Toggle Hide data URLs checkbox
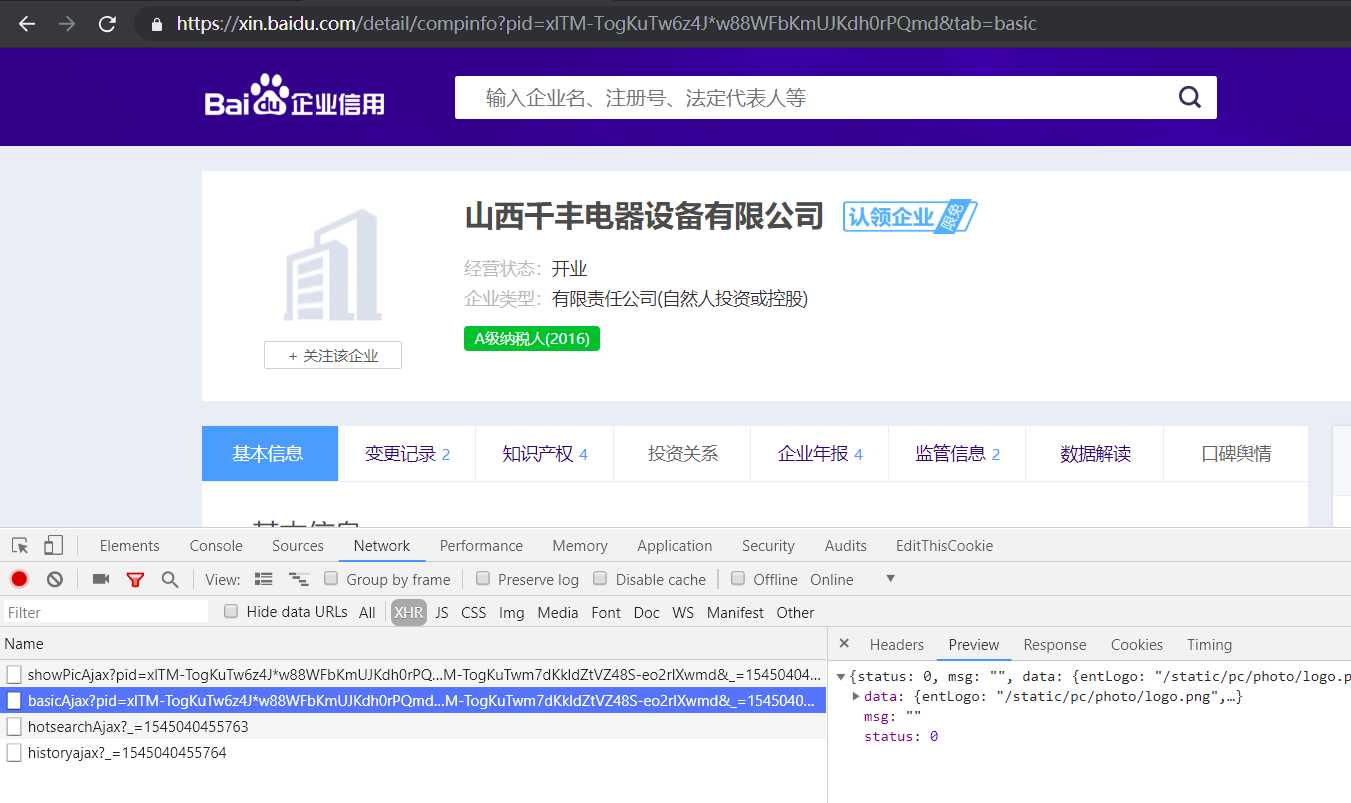The height and width of the screenshot is (803, 1351). (x=231, y=611)
